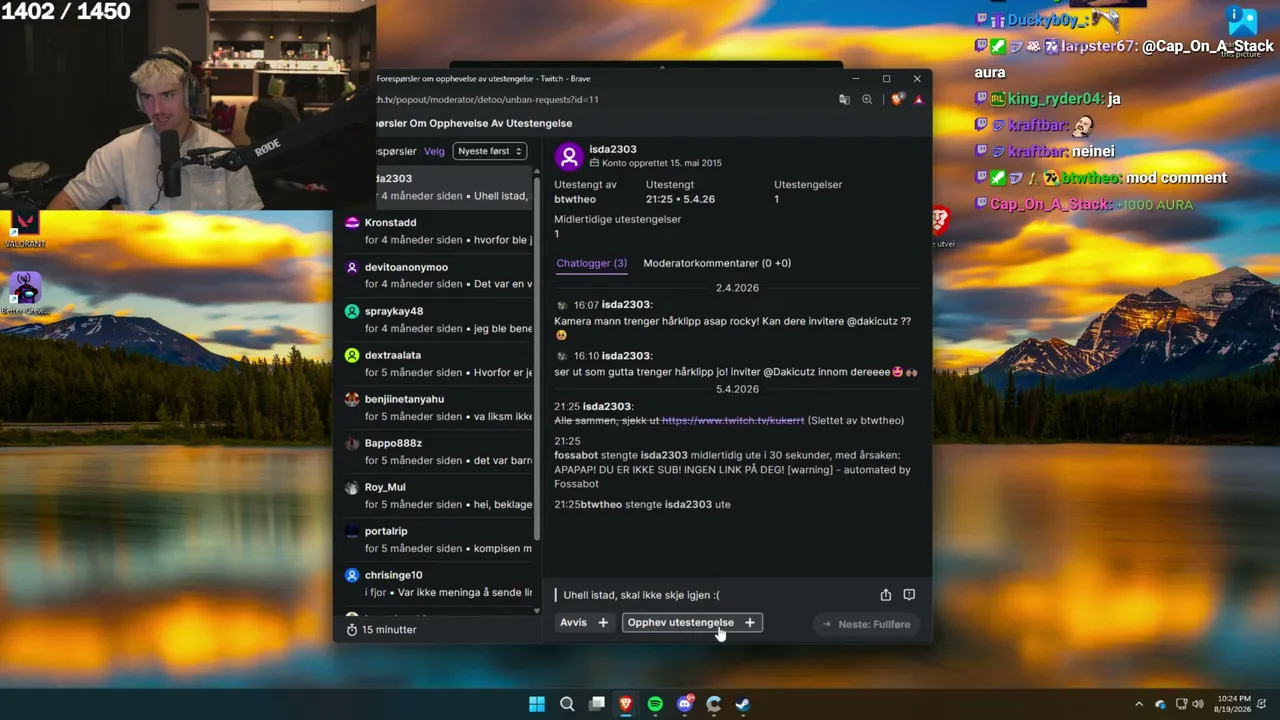Open Brave Rewards triangle icon

918,100
